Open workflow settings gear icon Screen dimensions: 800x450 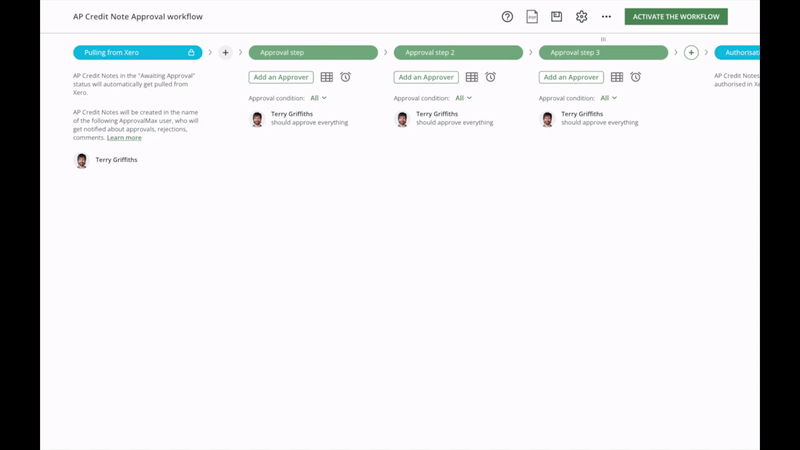581,17
